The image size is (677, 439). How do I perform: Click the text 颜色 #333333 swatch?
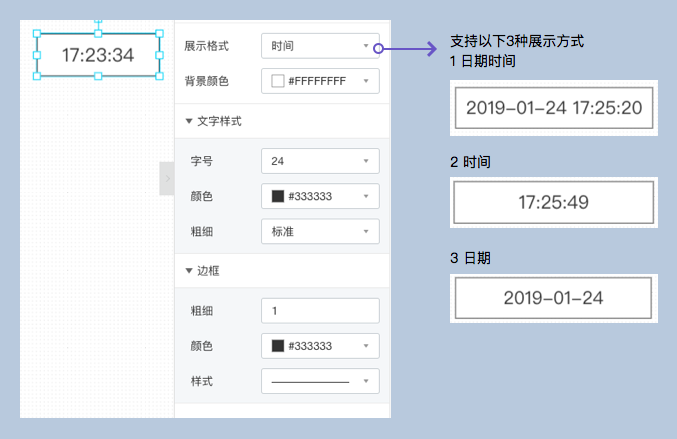tap(278, 196)
